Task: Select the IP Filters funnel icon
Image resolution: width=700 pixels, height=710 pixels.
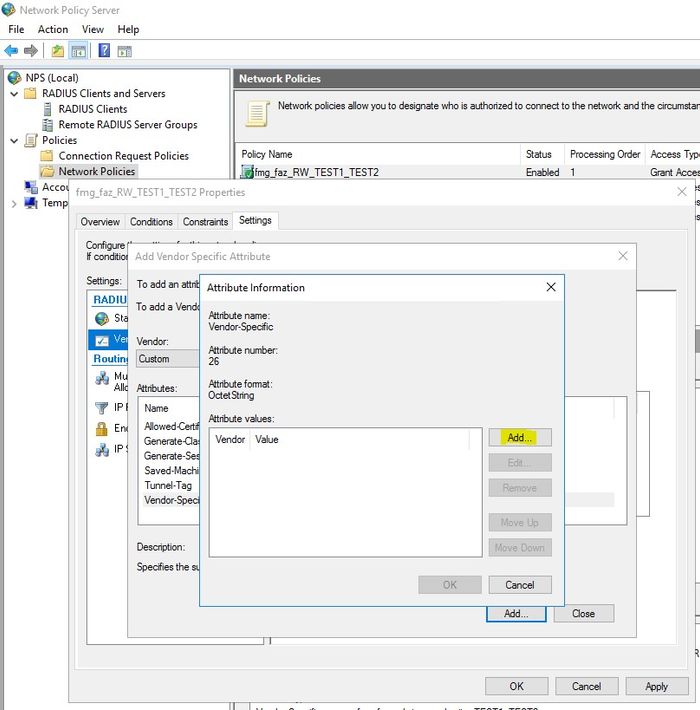Action: point(102,408)
